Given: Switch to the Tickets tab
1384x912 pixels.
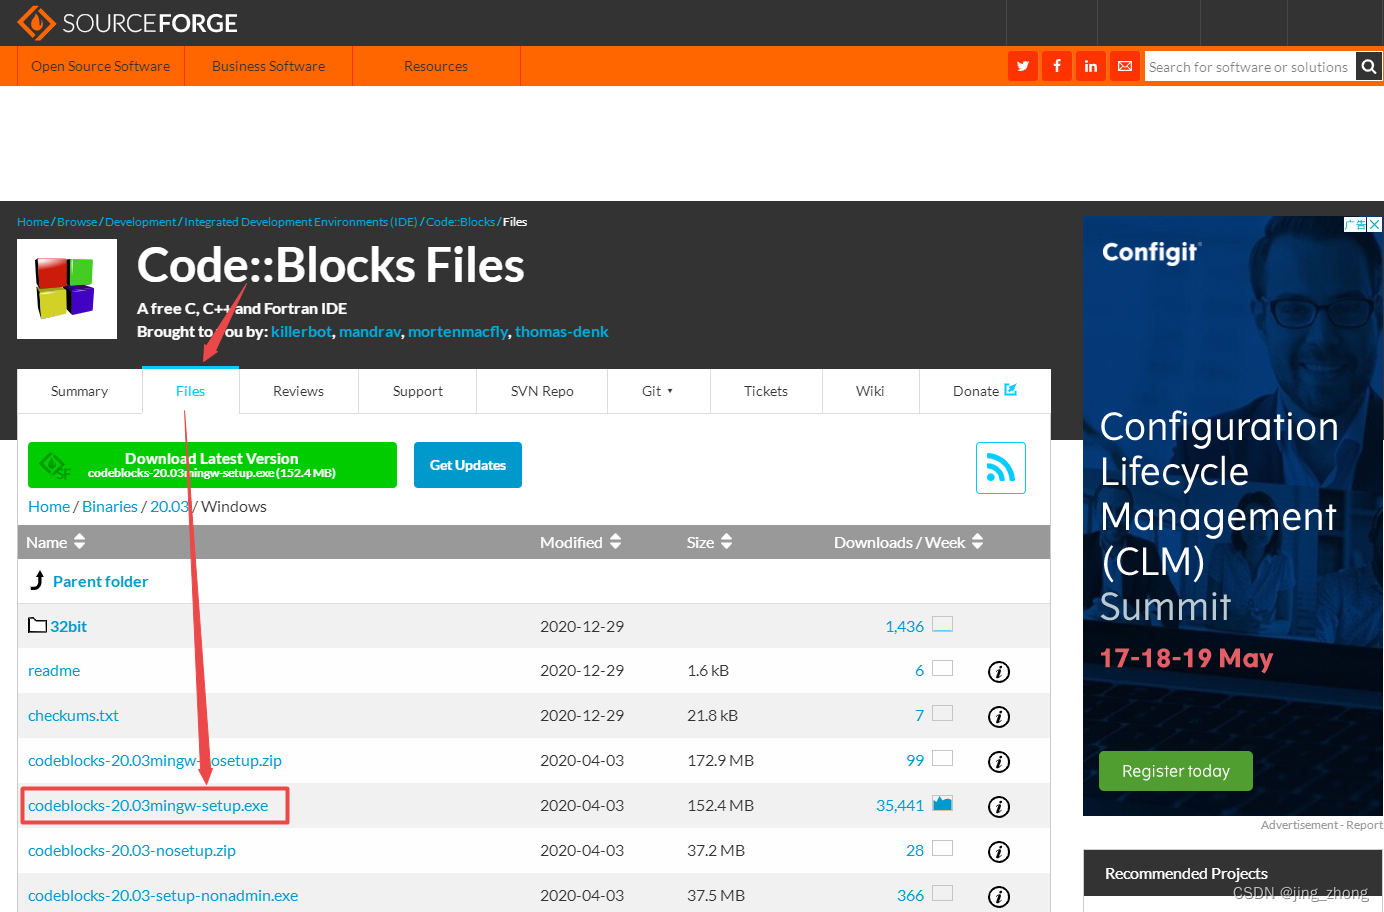Looking at the screenshot, I should click(x=766, y=391).
